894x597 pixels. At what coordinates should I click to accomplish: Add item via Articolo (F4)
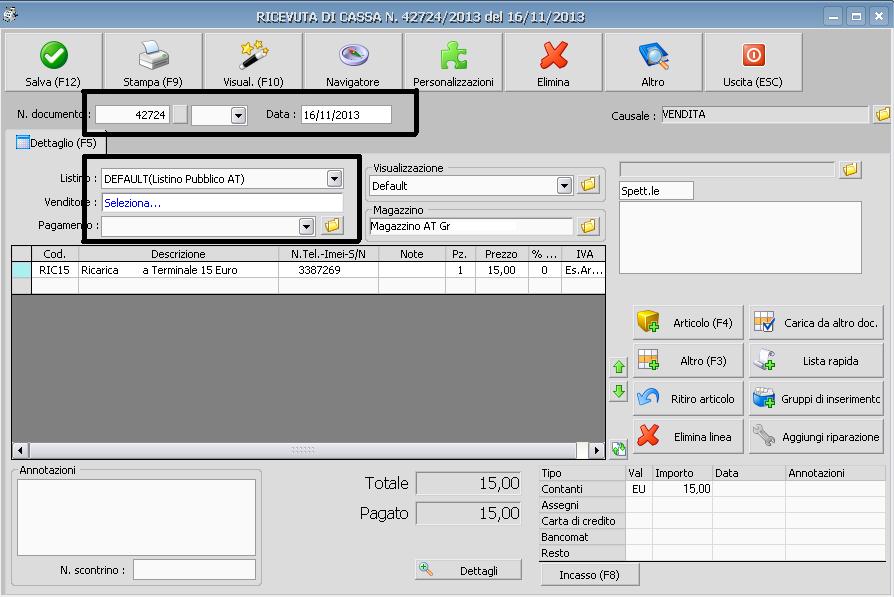[688, 323]
